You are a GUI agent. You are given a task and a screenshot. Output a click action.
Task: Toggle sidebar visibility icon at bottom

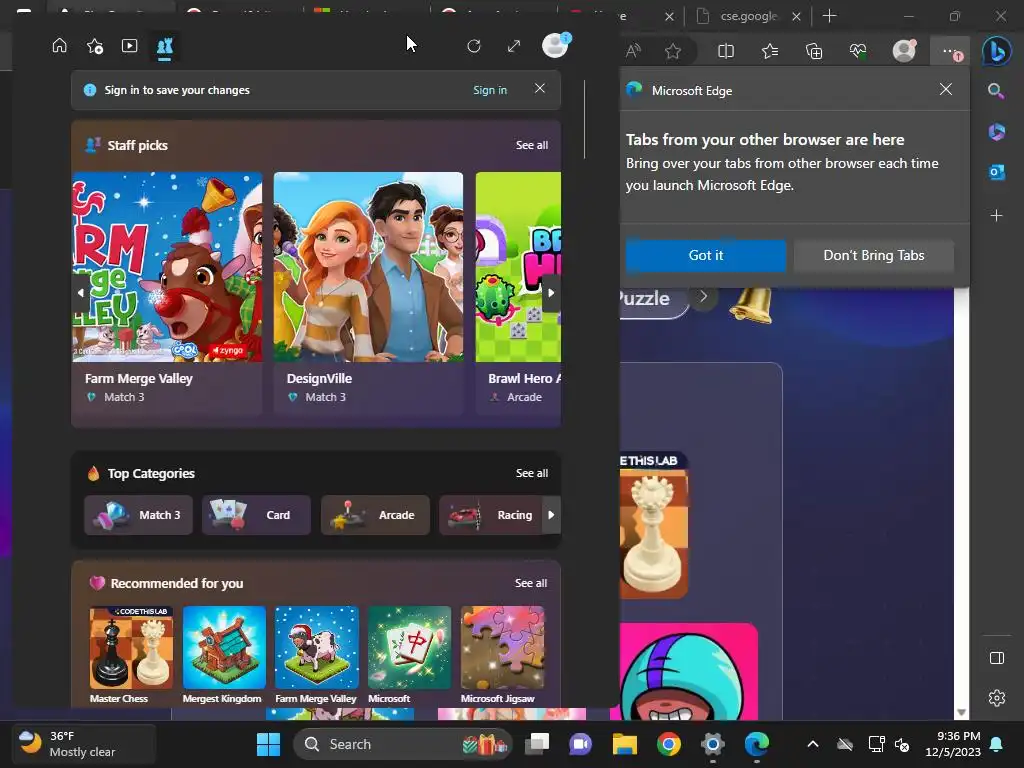pyautogui.click(x=997, y=658)
